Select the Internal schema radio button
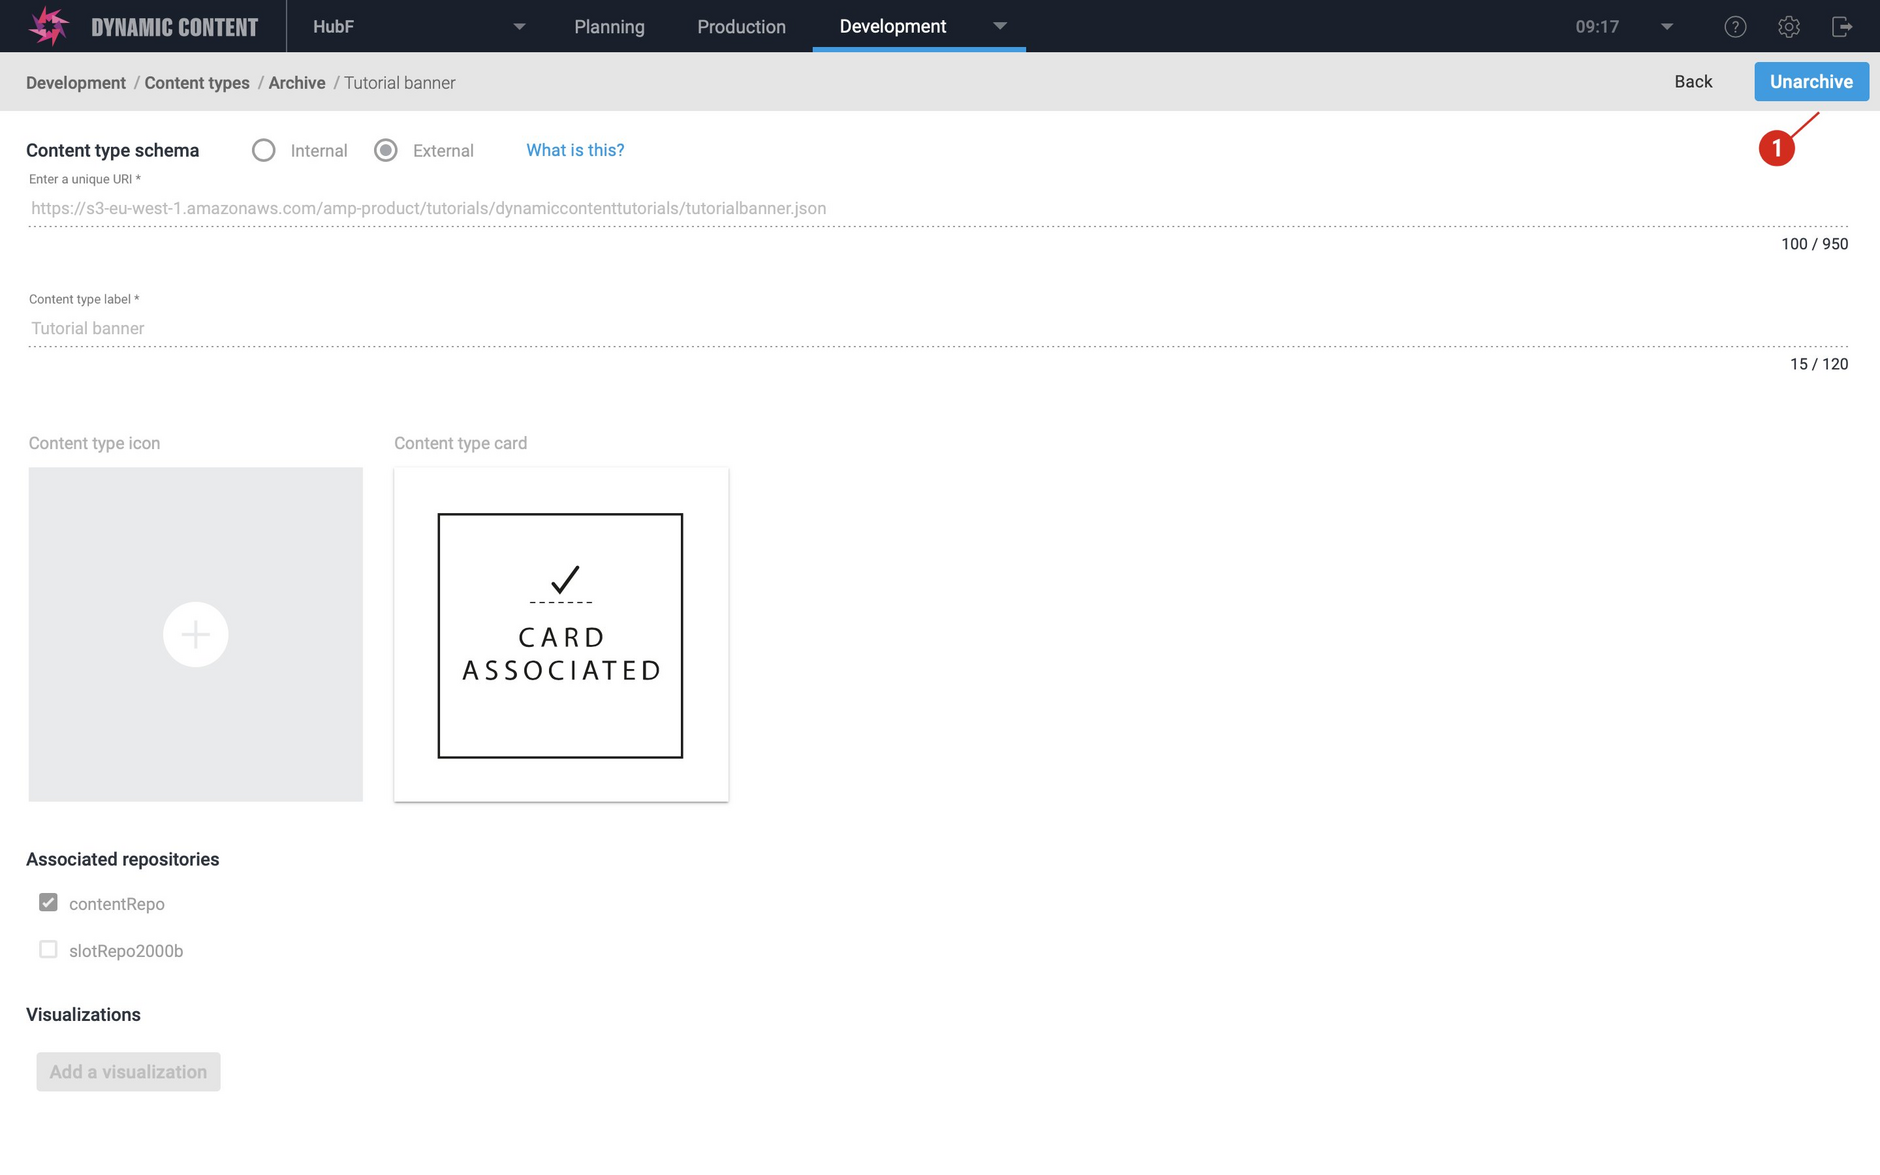 pos(264,150)
